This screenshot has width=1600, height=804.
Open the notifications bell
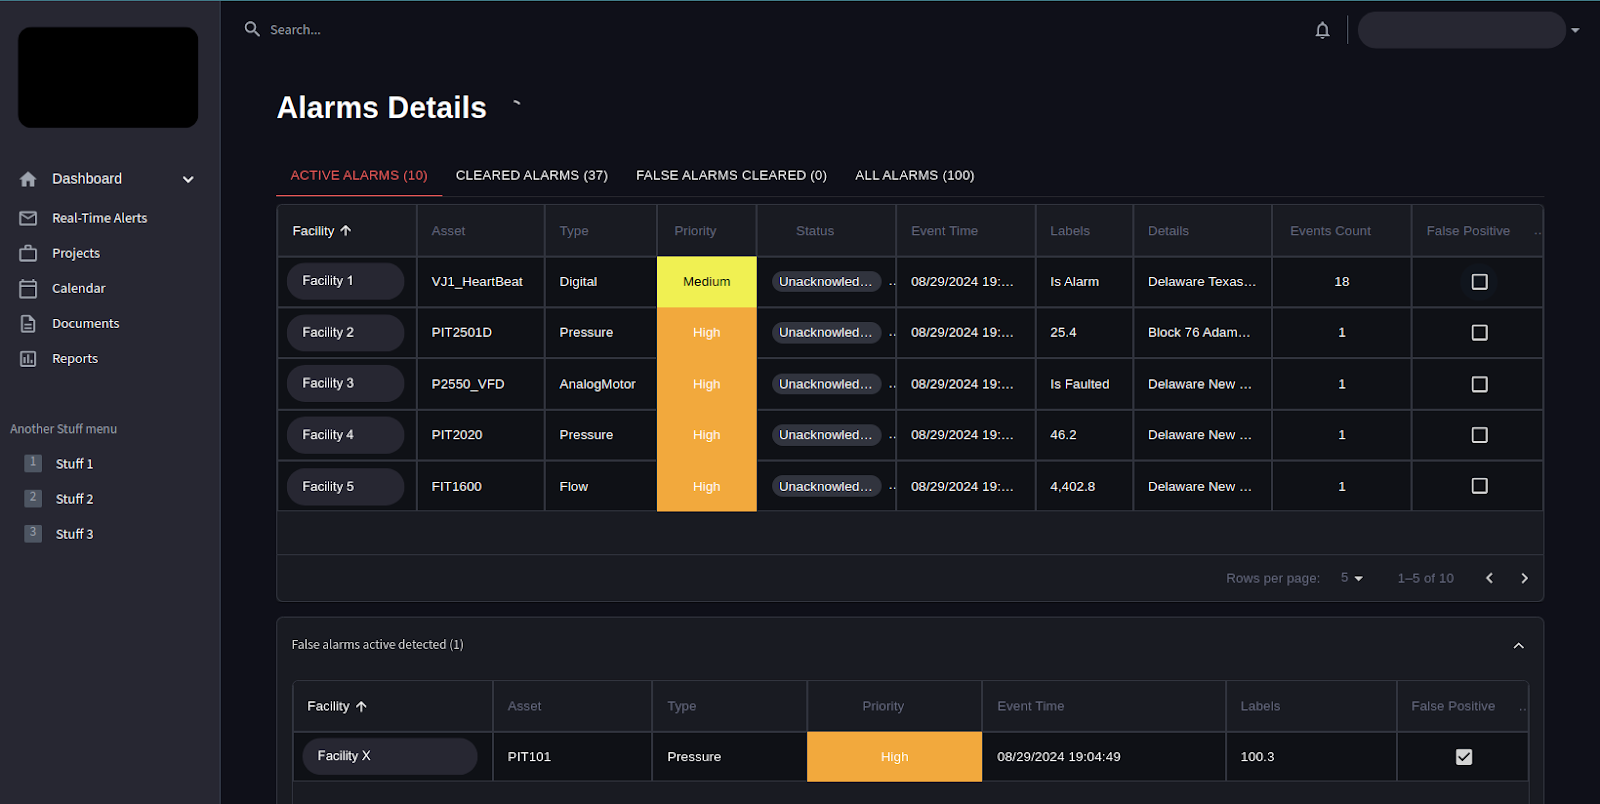[1322, 30]
